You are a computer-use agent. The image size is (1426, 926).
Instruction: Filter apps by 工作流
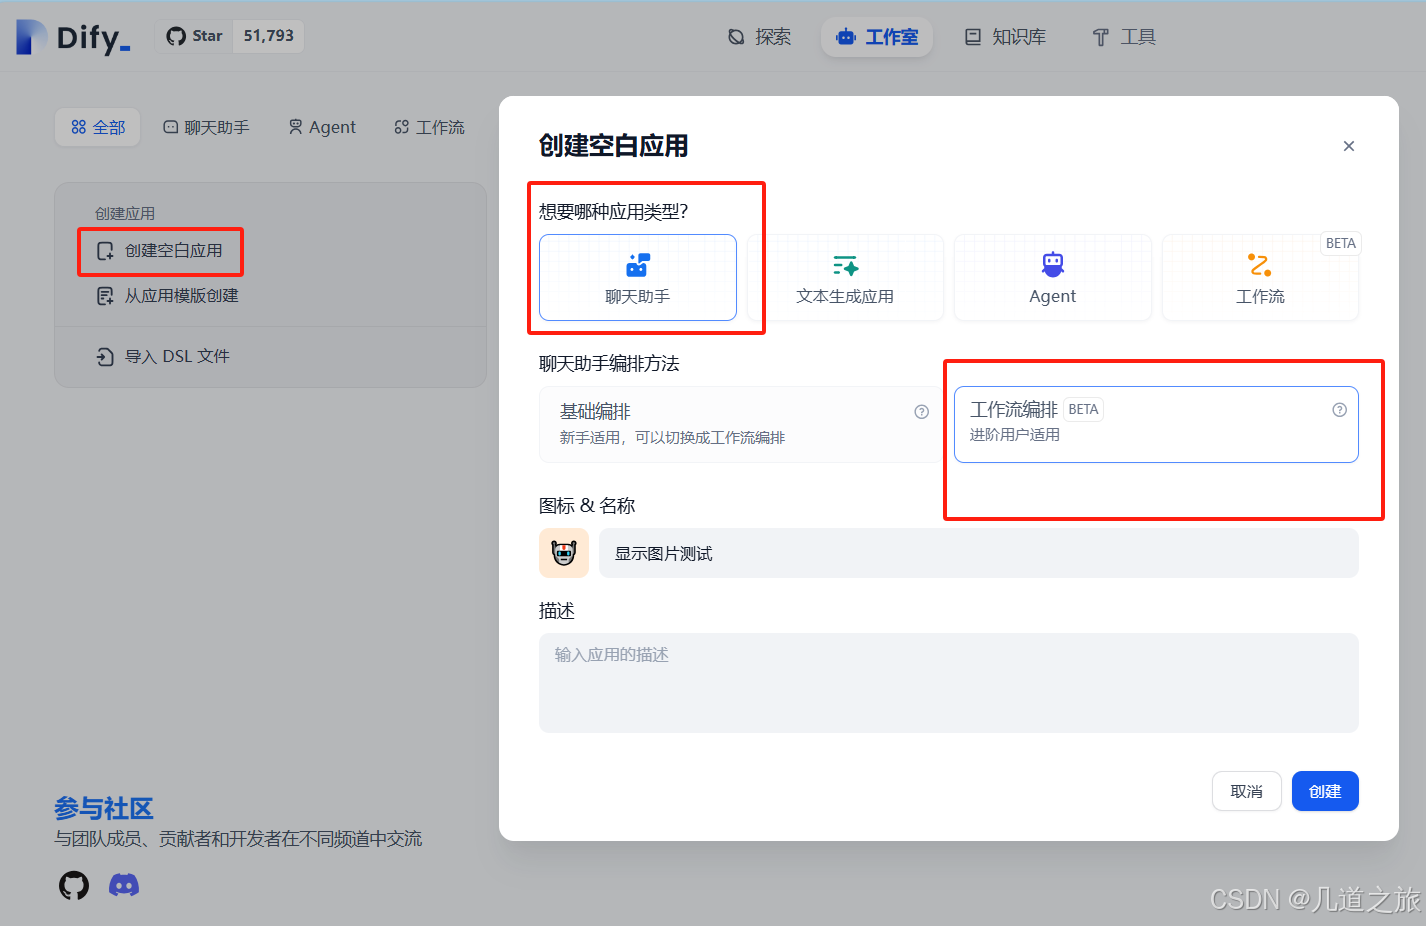click(x=430, y=127)
